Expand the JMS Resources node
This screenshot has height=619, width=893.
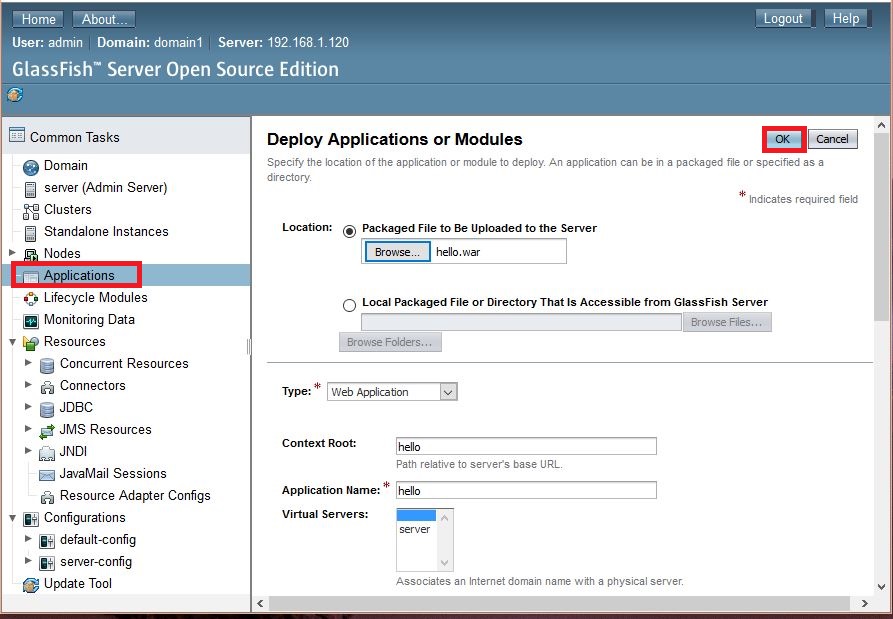28,428
